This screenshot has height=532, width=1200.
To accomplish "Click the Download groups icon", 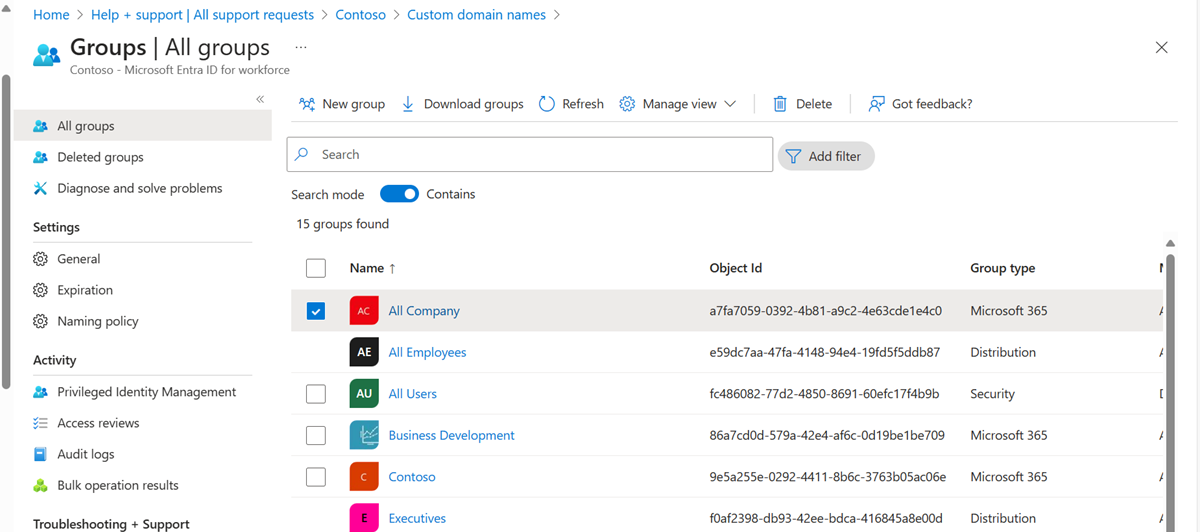I will point(408,104).
